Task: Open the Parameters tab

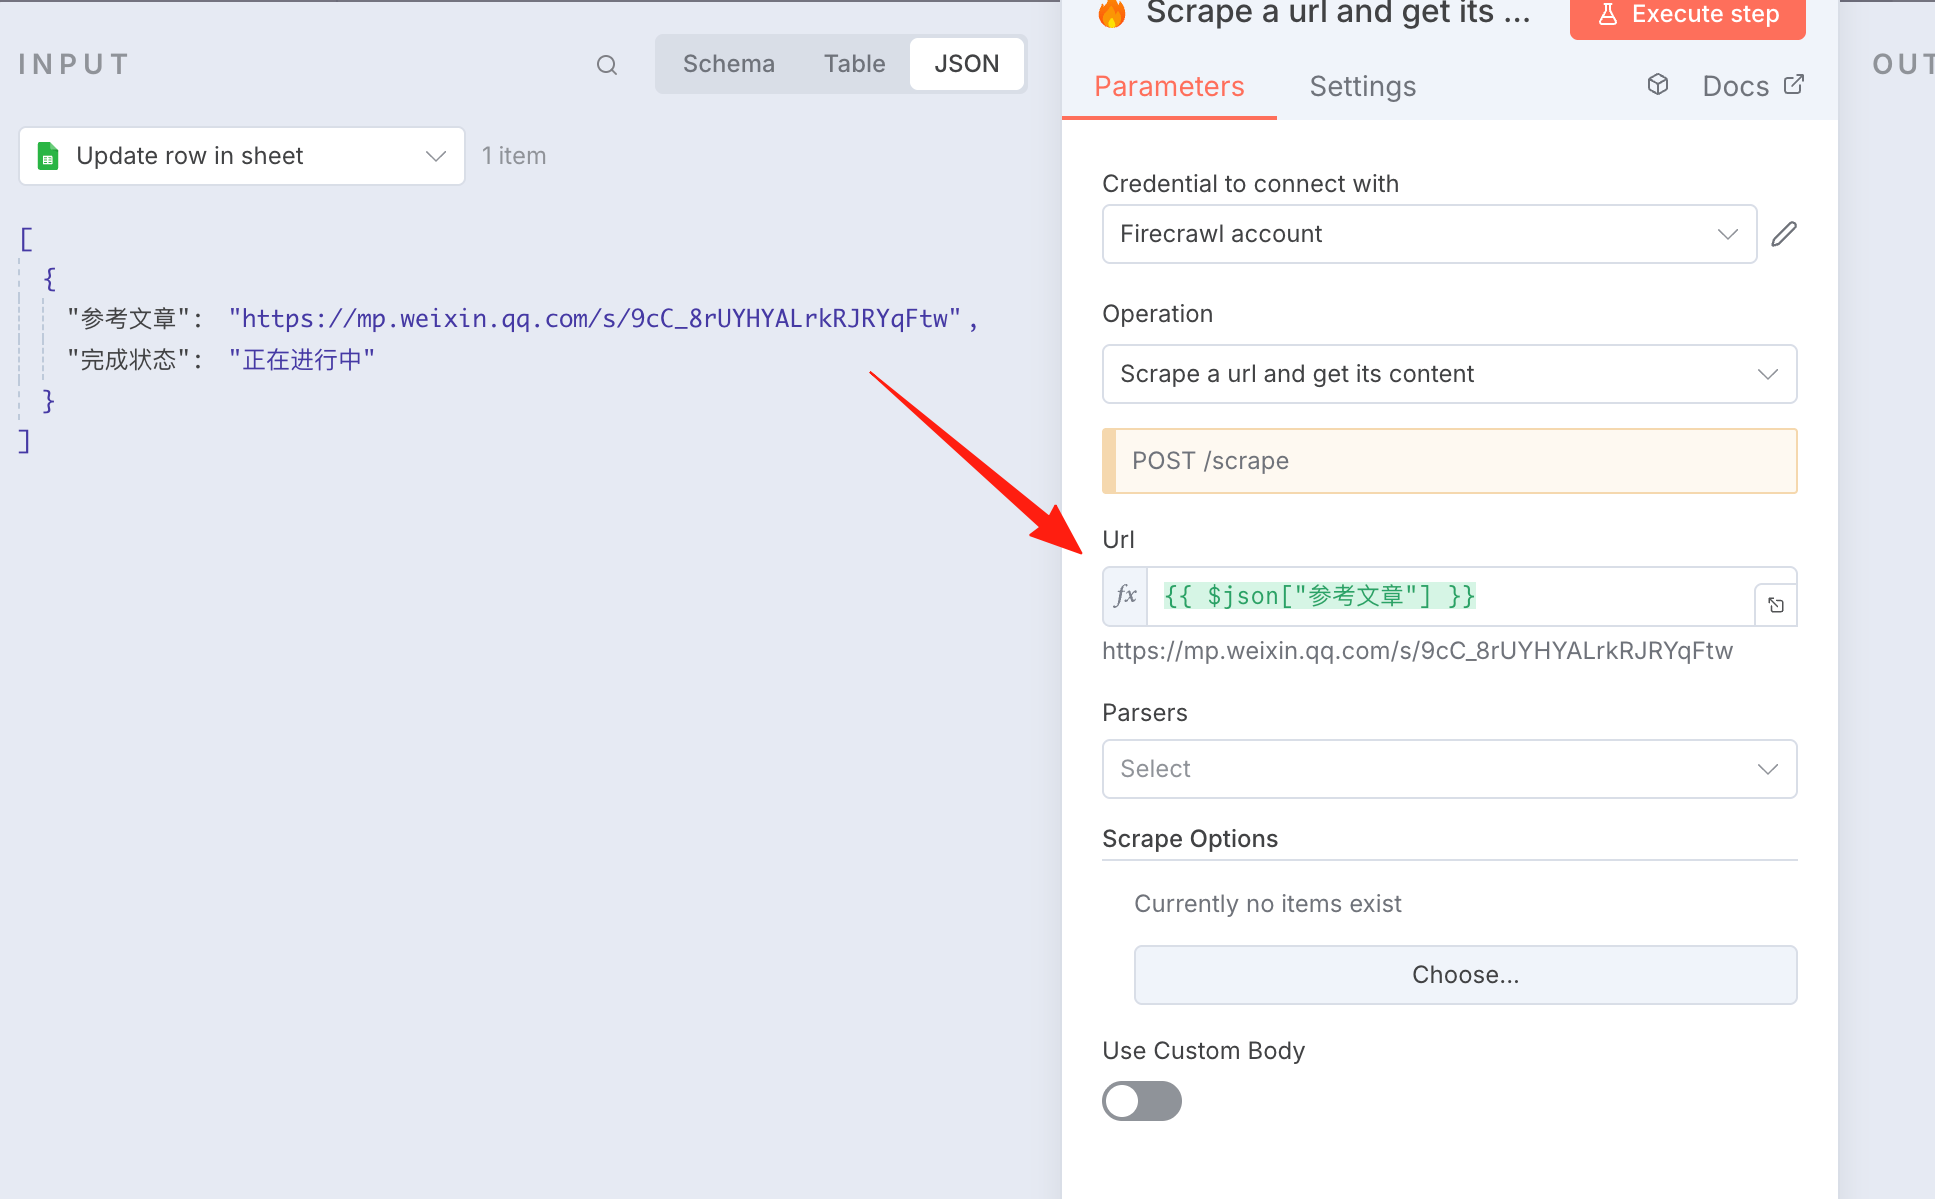Action: pyautogui.click(x=1169, y=87)
